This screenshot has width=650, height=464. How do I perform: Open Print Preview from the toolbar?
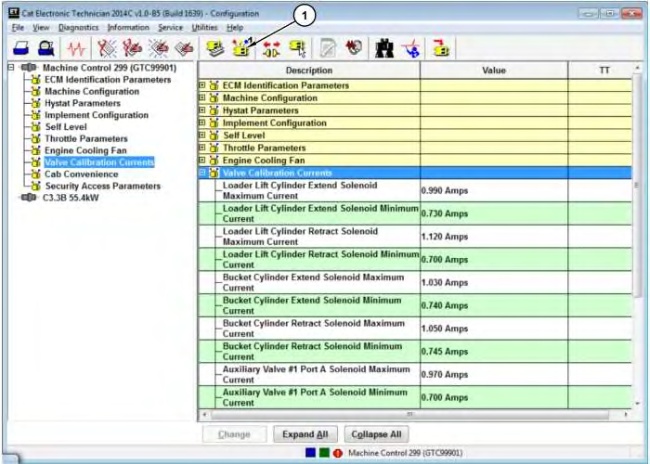pos(46,49)
